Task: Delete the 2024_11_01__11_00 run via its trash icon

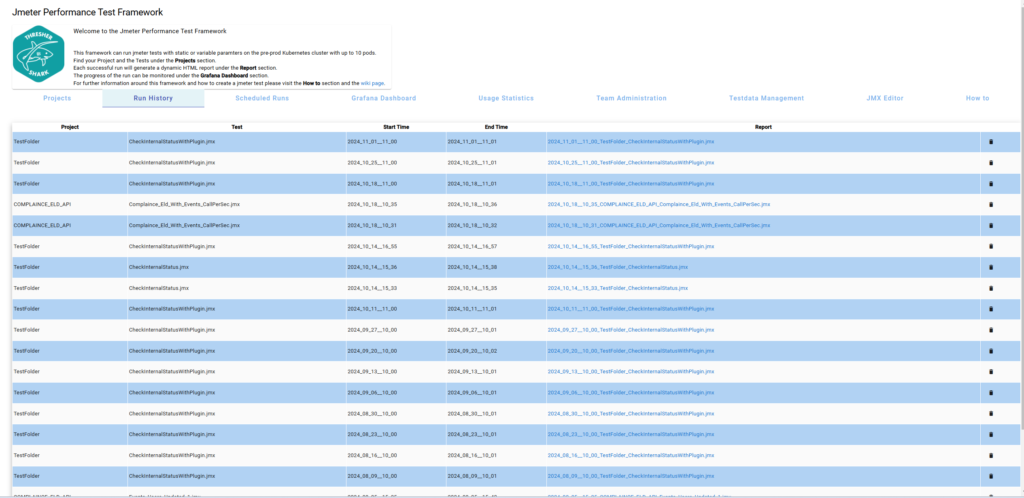Action: tap(991, 142)
